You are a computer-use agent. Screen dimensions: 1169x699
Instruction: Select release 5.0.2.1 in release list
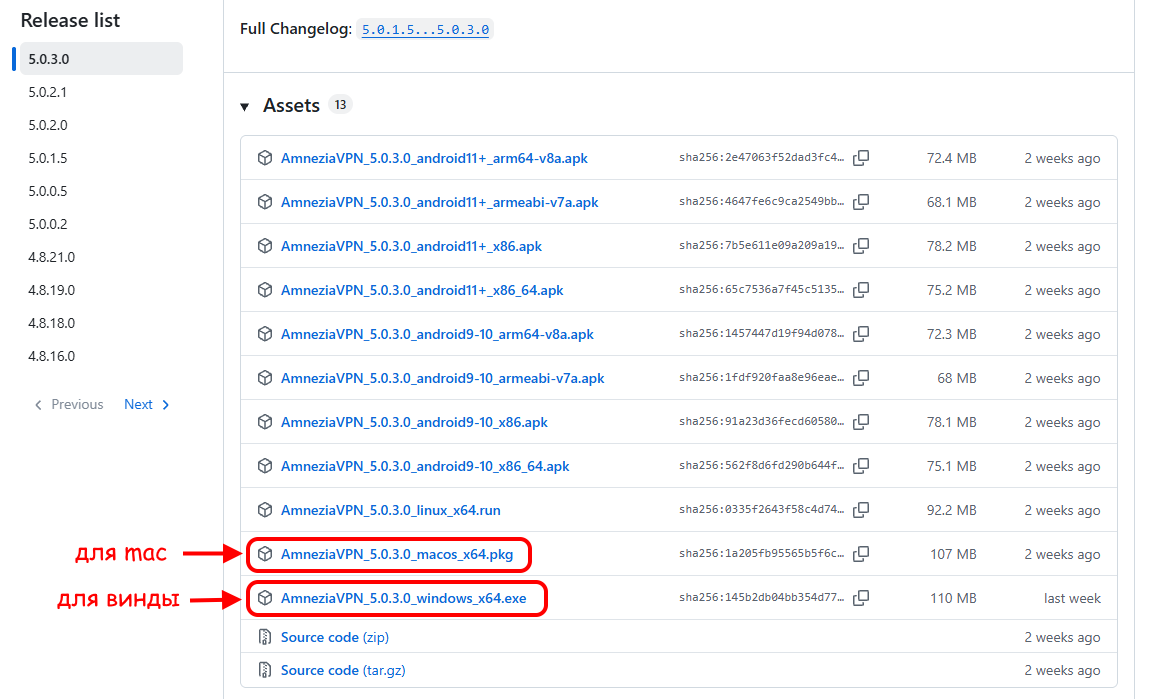48,92
